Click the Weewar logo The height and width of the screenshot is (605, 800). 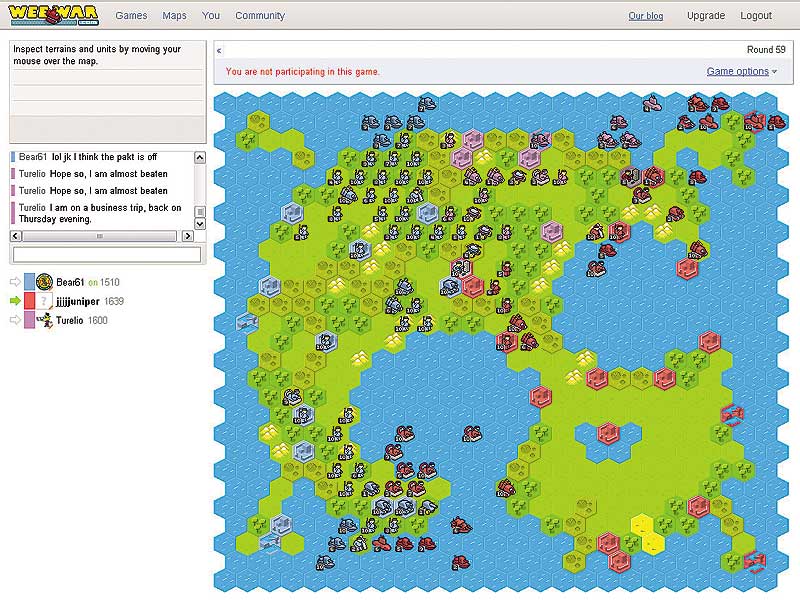click(53, 15)
